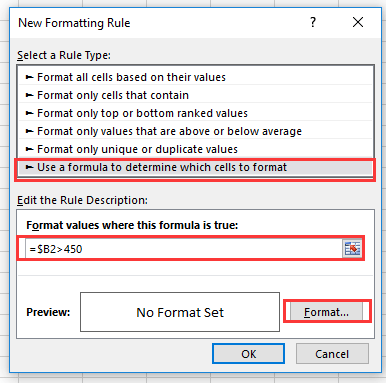This screenshot has height=383, width=386.
Task: Click arrow bullet beside 'Use a formula to determine'
Action: coord(30,167)
